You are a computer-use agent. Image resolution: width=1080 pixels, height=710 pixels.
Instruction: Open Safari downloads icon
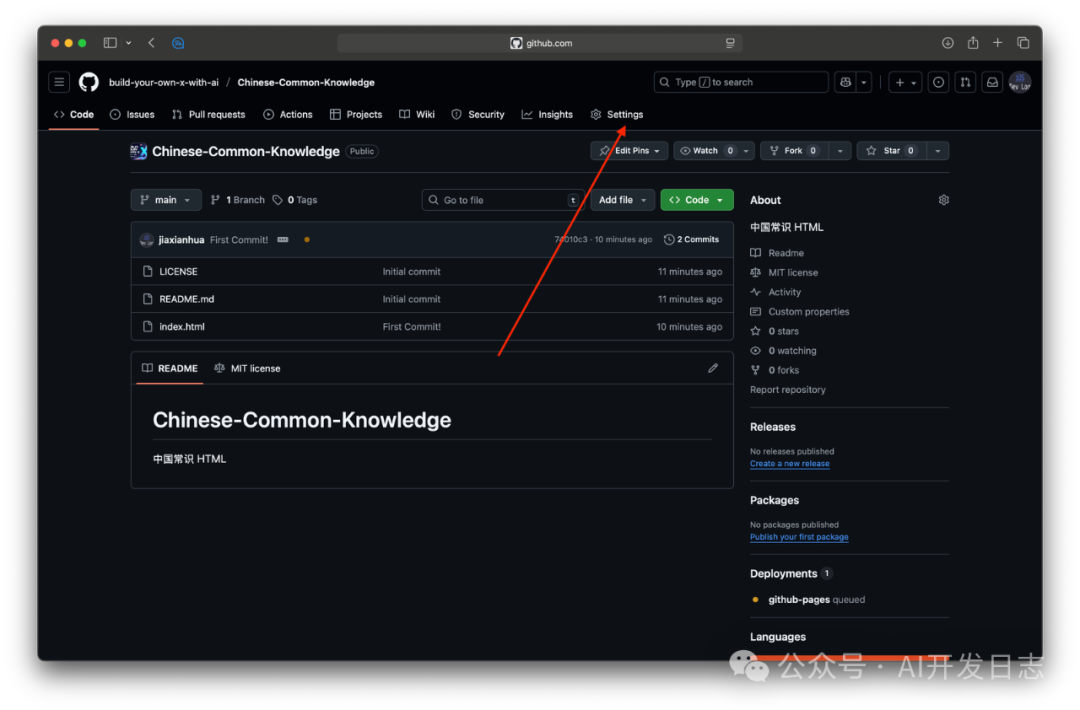(x=947, y=43)
